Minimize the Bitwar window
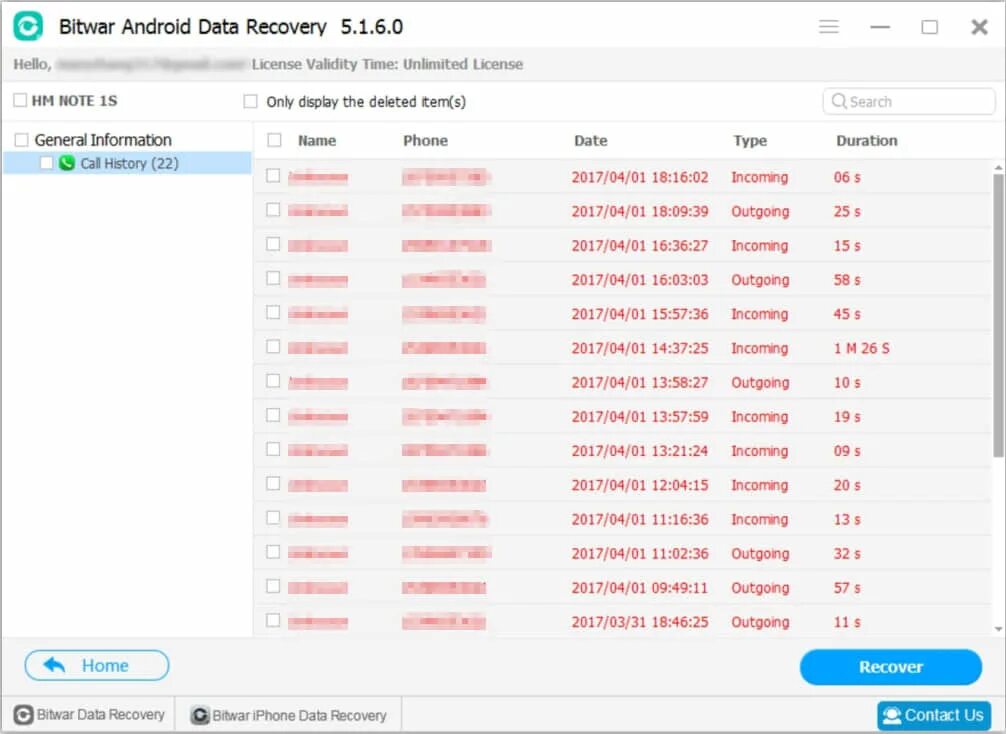This screenshot has height=734, width=1006. (x=880, y=27)
